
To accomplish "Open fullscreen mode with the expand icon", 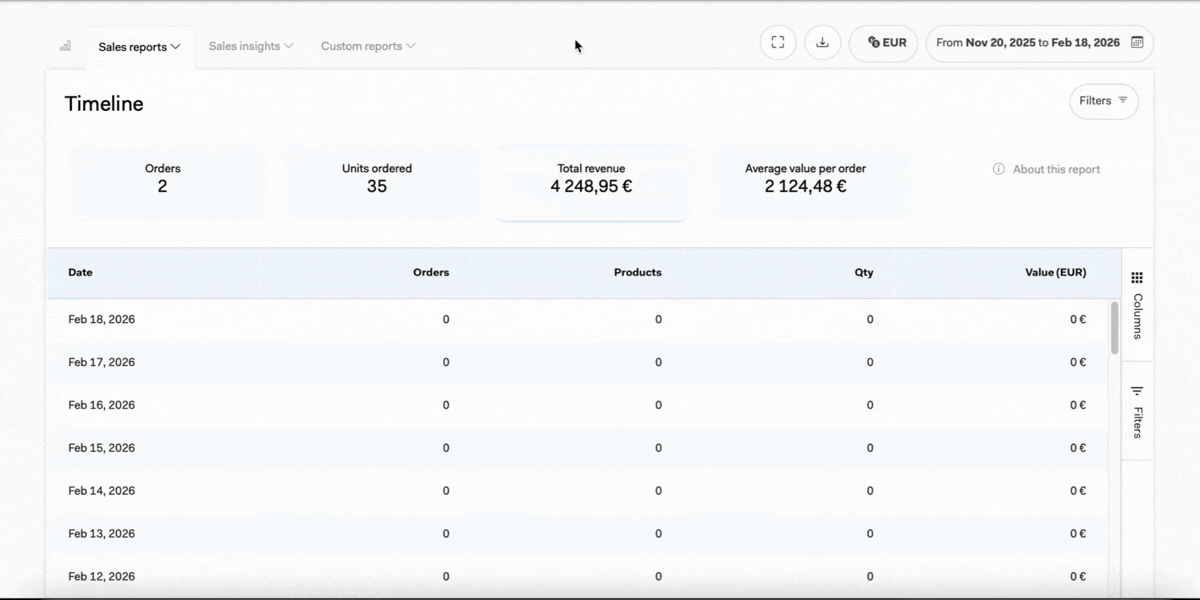I will click(x=778, y=43).
